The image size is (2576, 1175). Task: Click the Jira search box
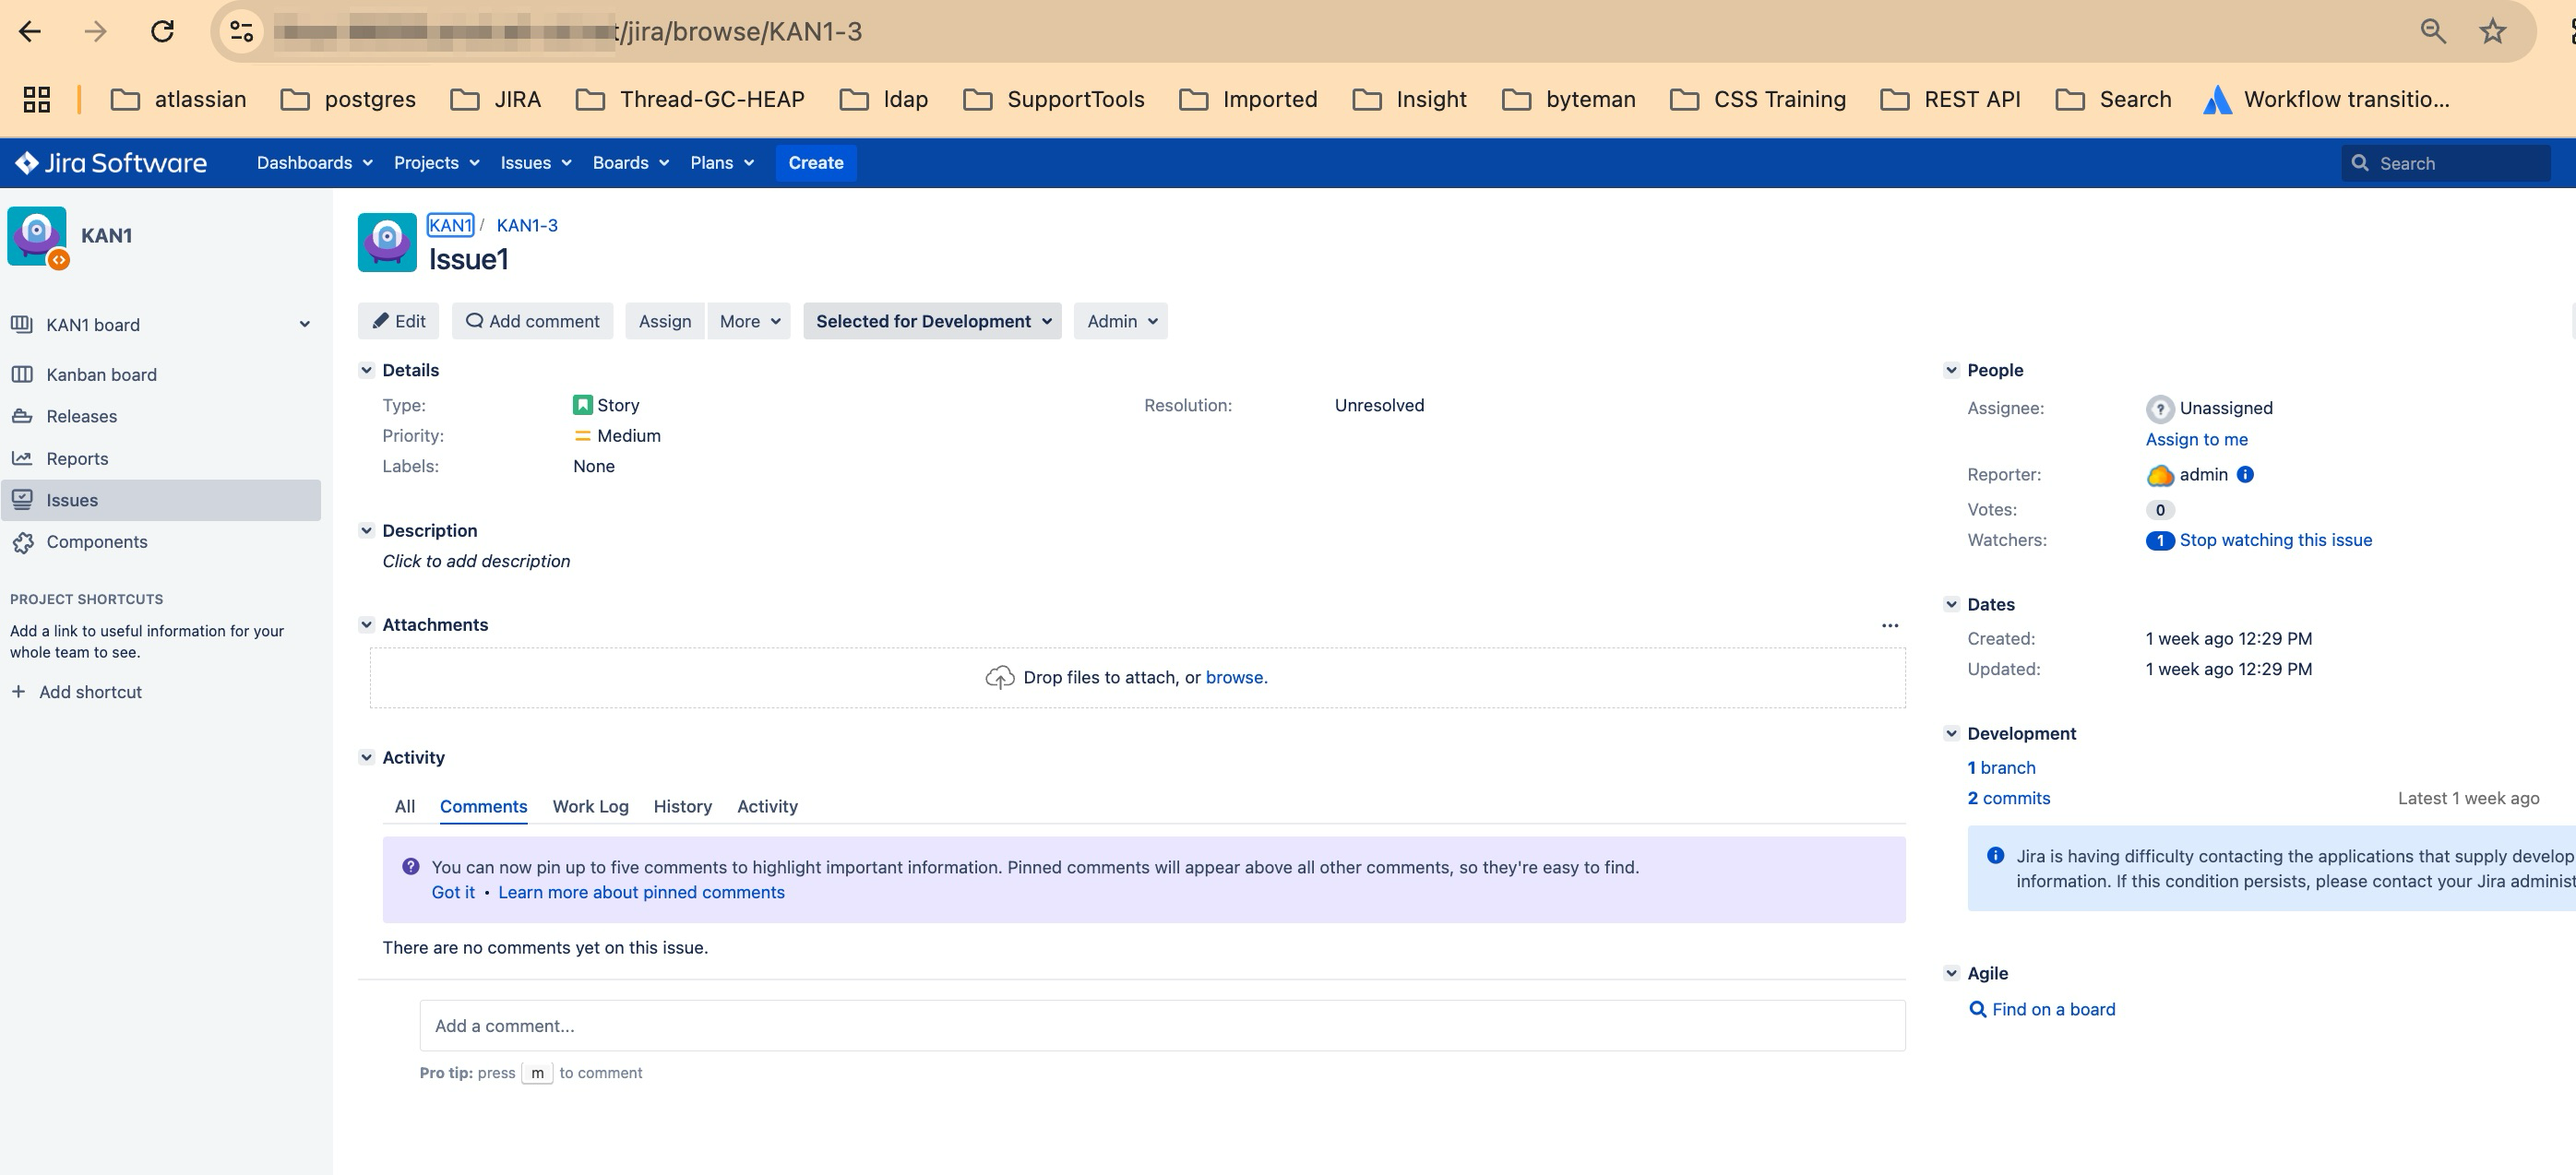pos(2446,163)
